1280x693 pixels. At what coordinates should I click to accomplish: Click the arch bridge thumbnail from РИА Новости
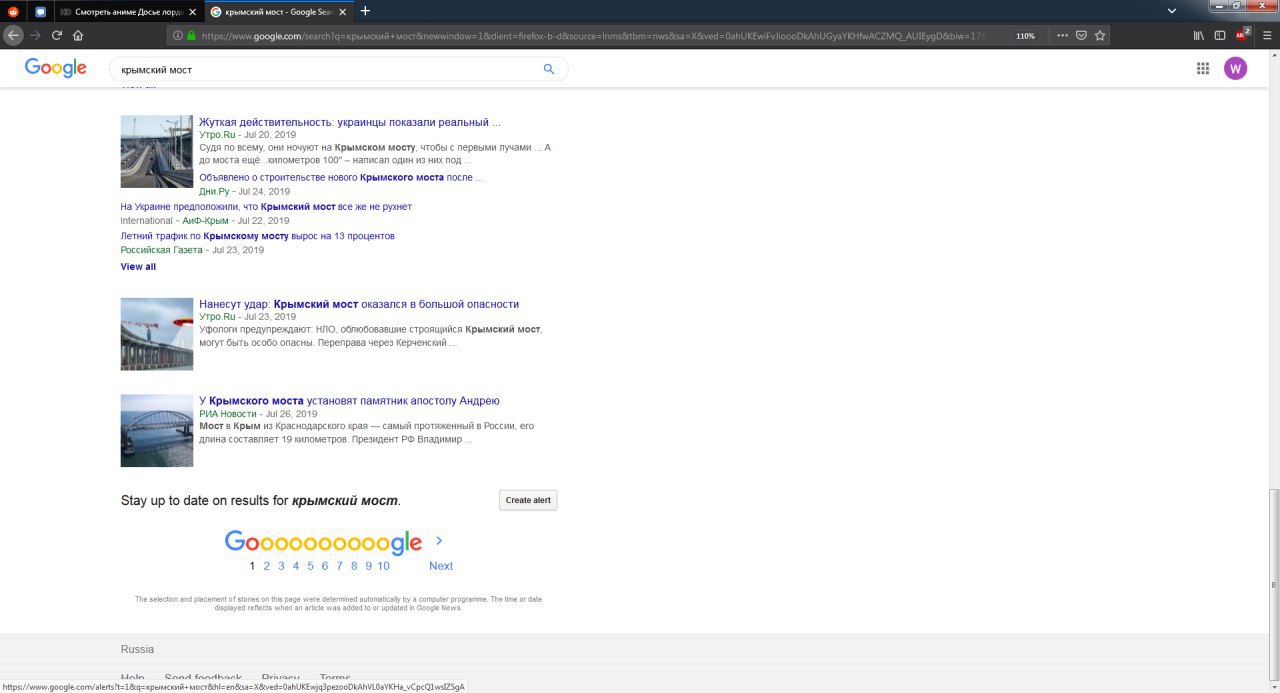click(157, 431)
